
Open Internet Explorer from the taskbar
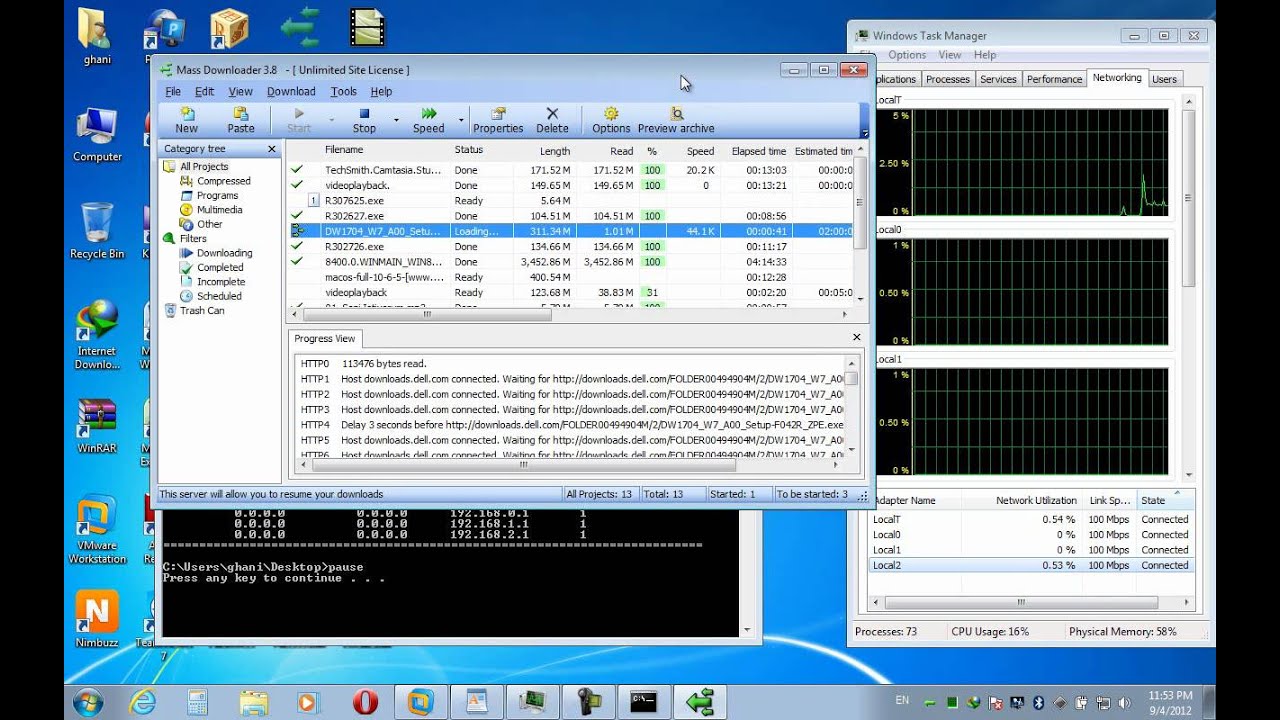(143, 702)
